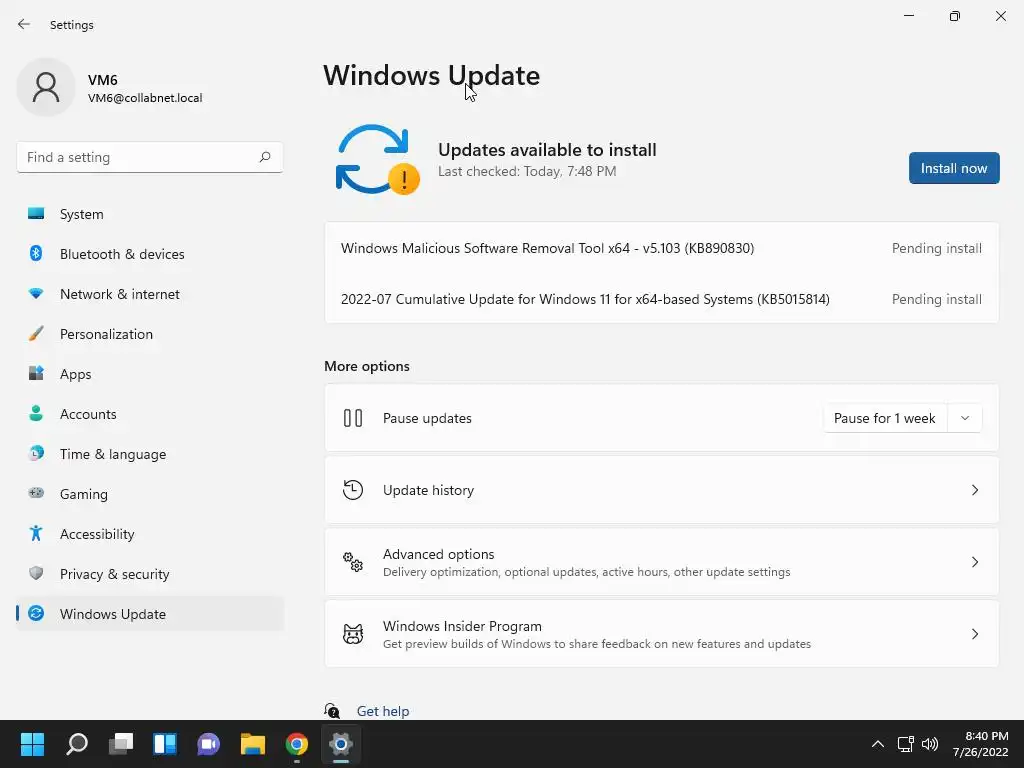Click the Update history clock icon
1024x768 pixels.
click(353, 490)
